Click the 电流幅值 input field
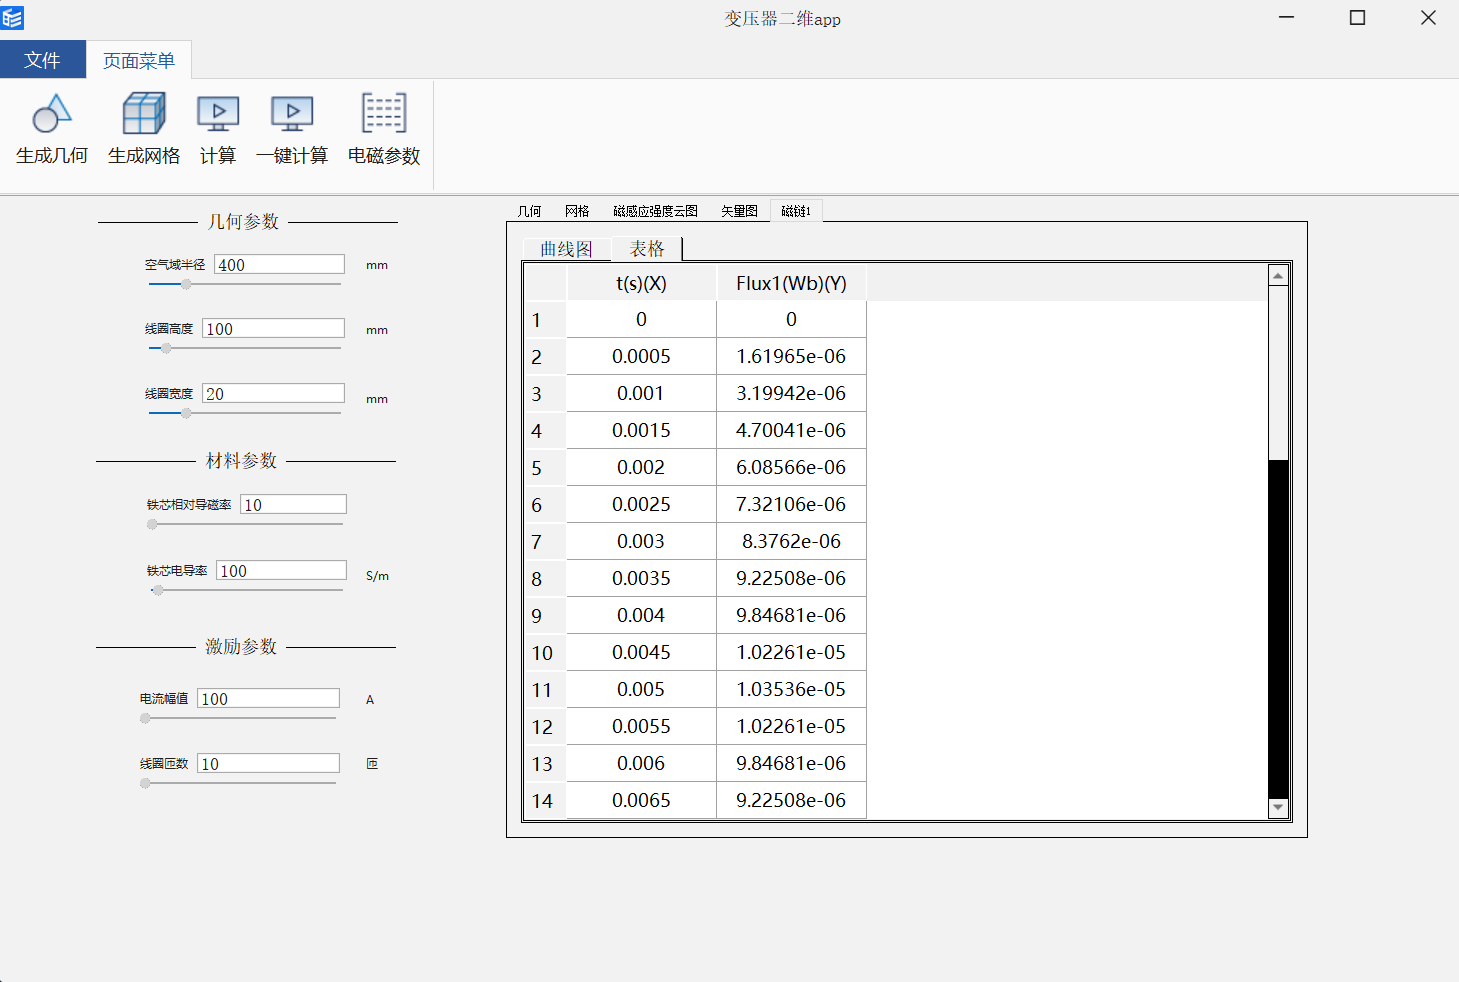Screen dimensions: 1459x982 point(268,698)
